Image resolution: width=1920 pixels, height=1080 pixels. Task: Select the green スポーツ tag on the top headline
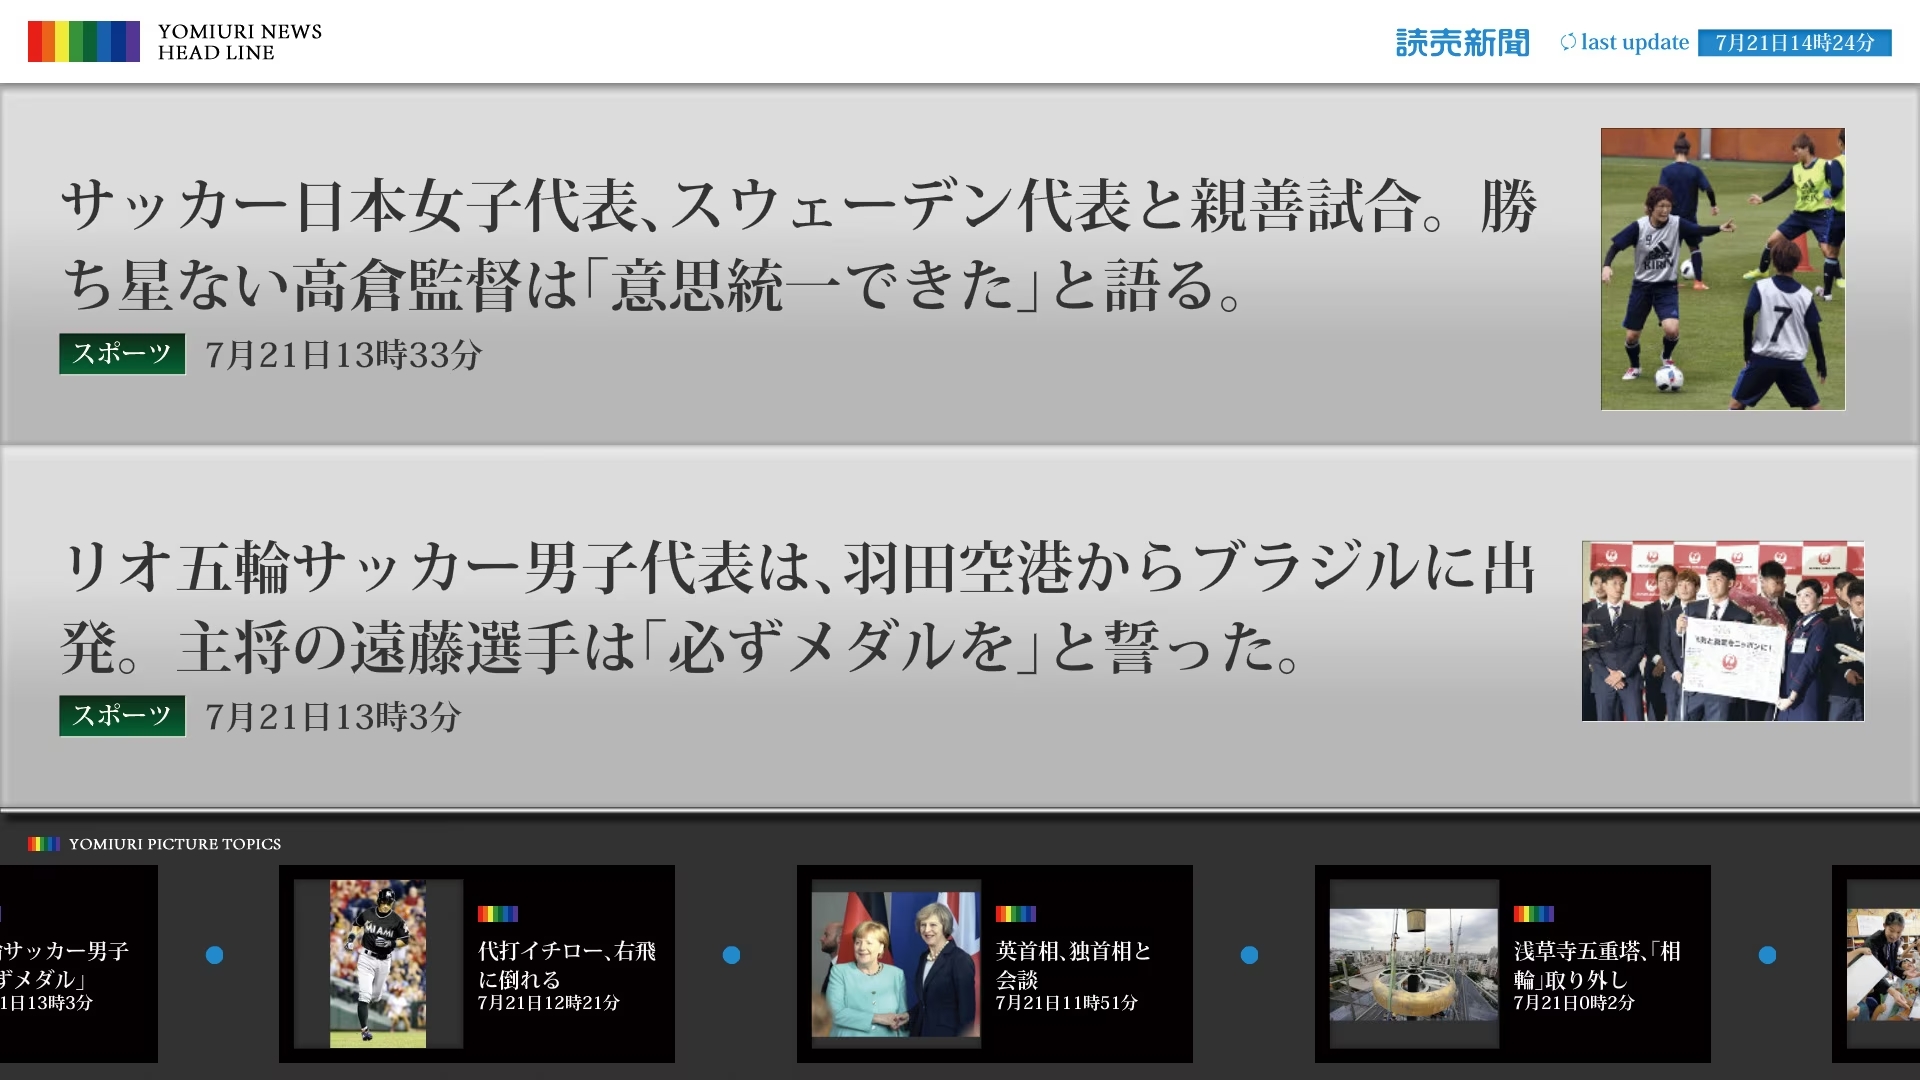click(x=121, y=353)
